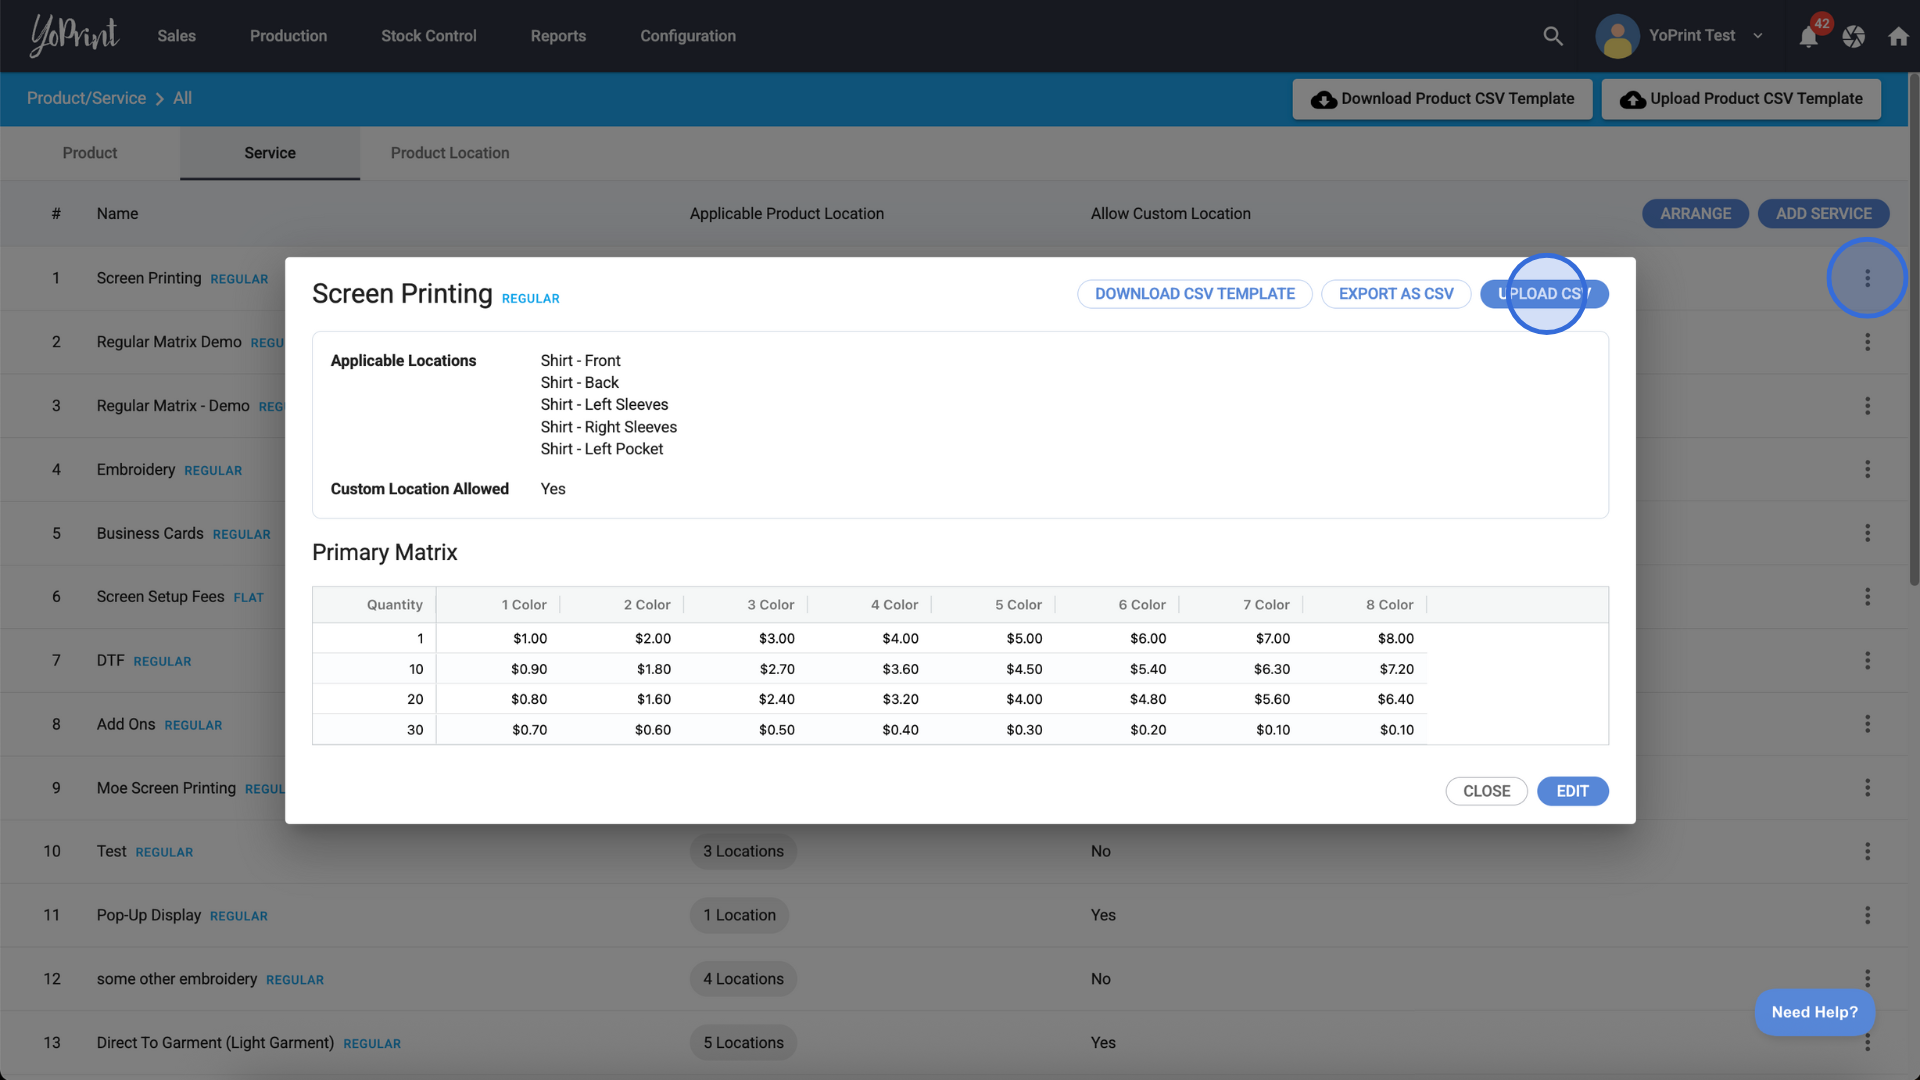Open the three-dot menu for Test row

coord(1867,851)
